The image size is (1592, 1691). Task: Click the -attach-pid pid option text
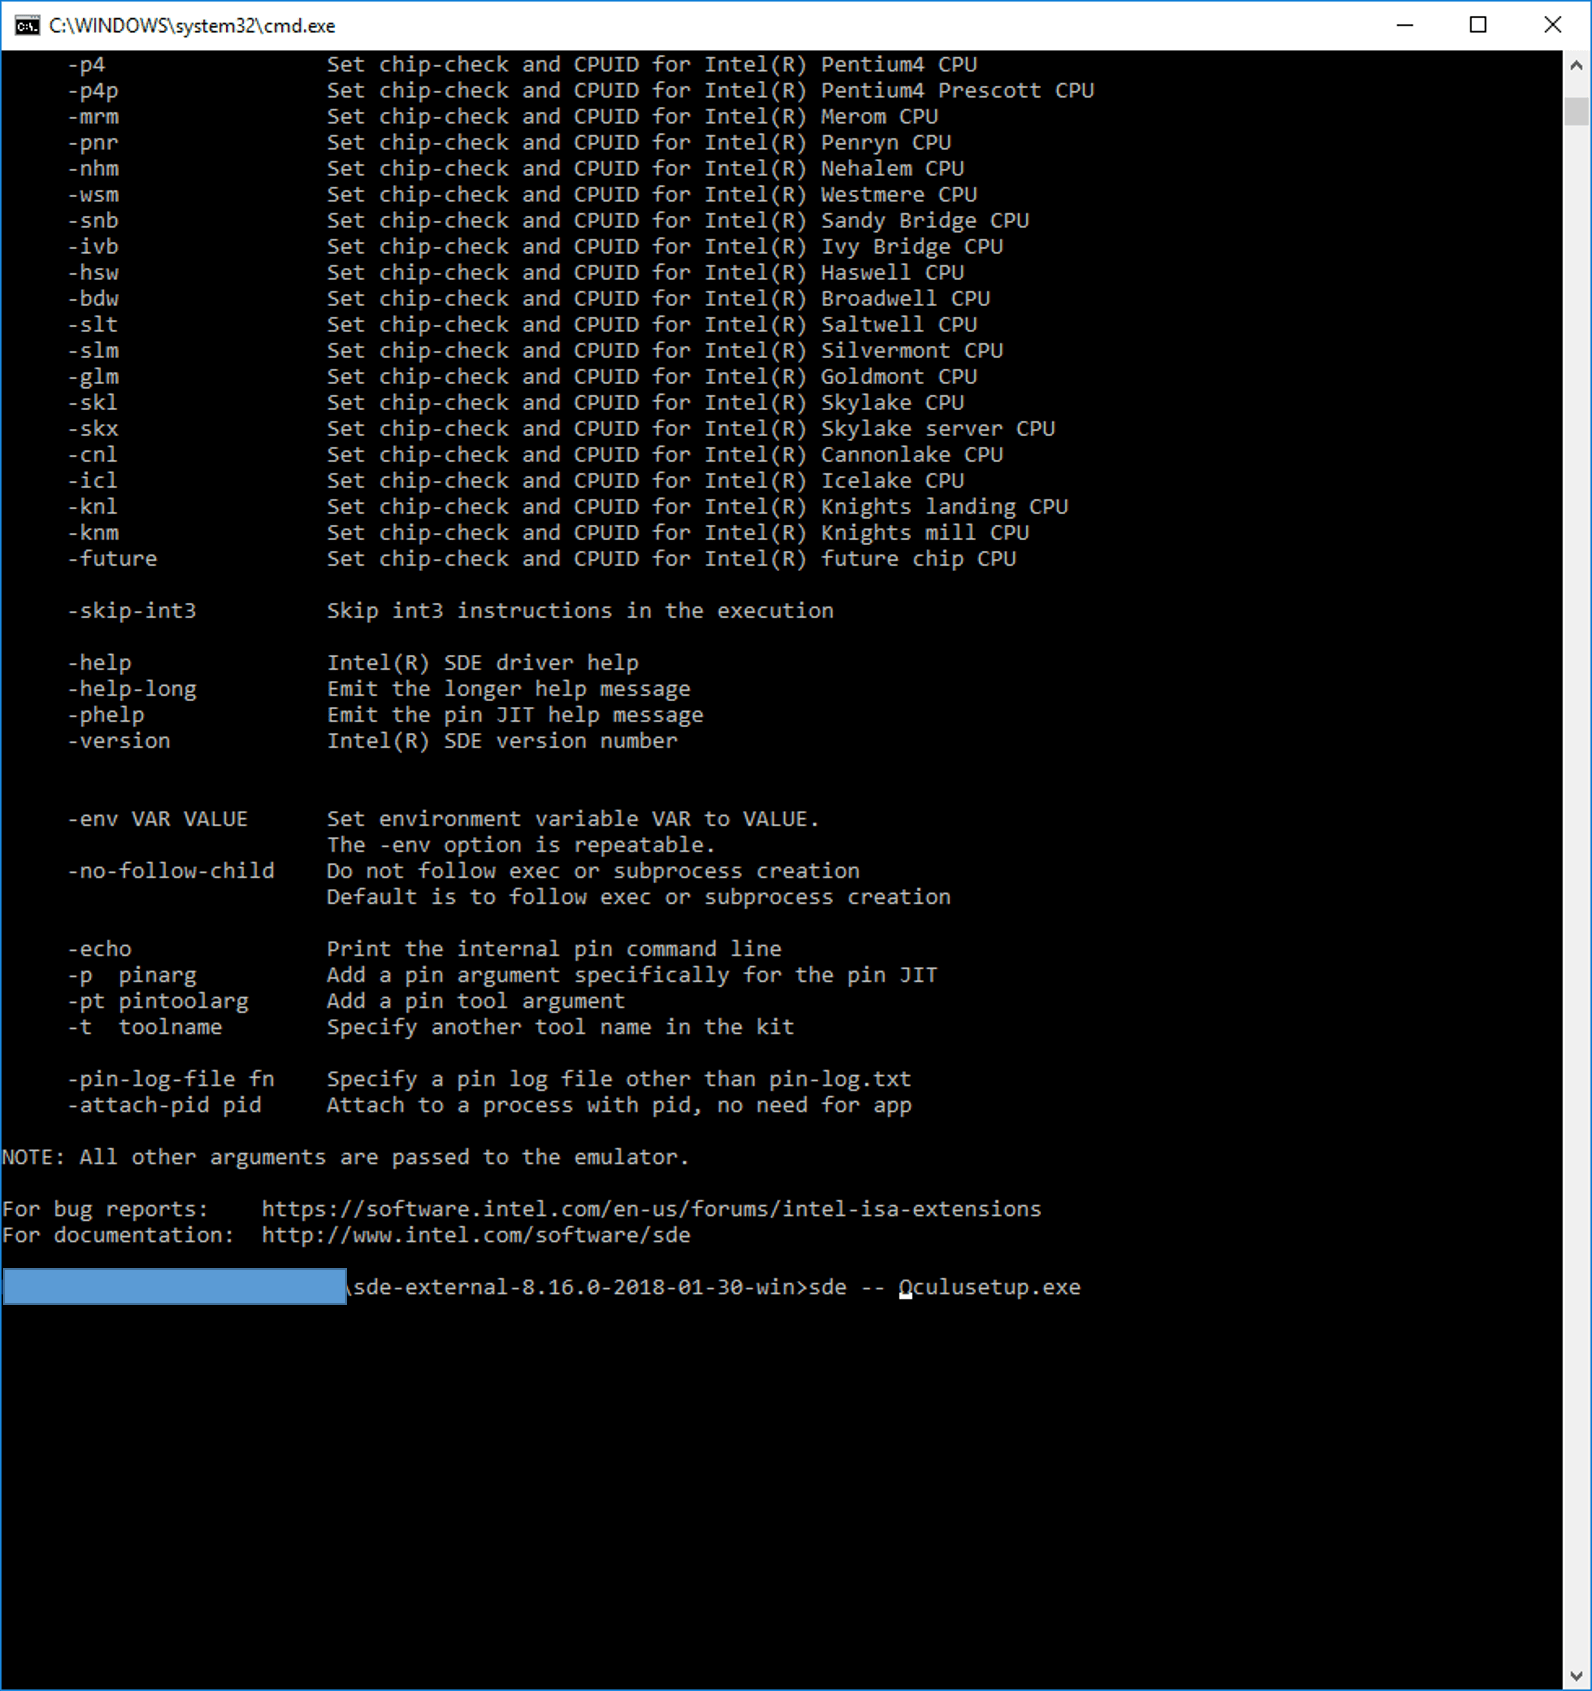click(164, 1105)
